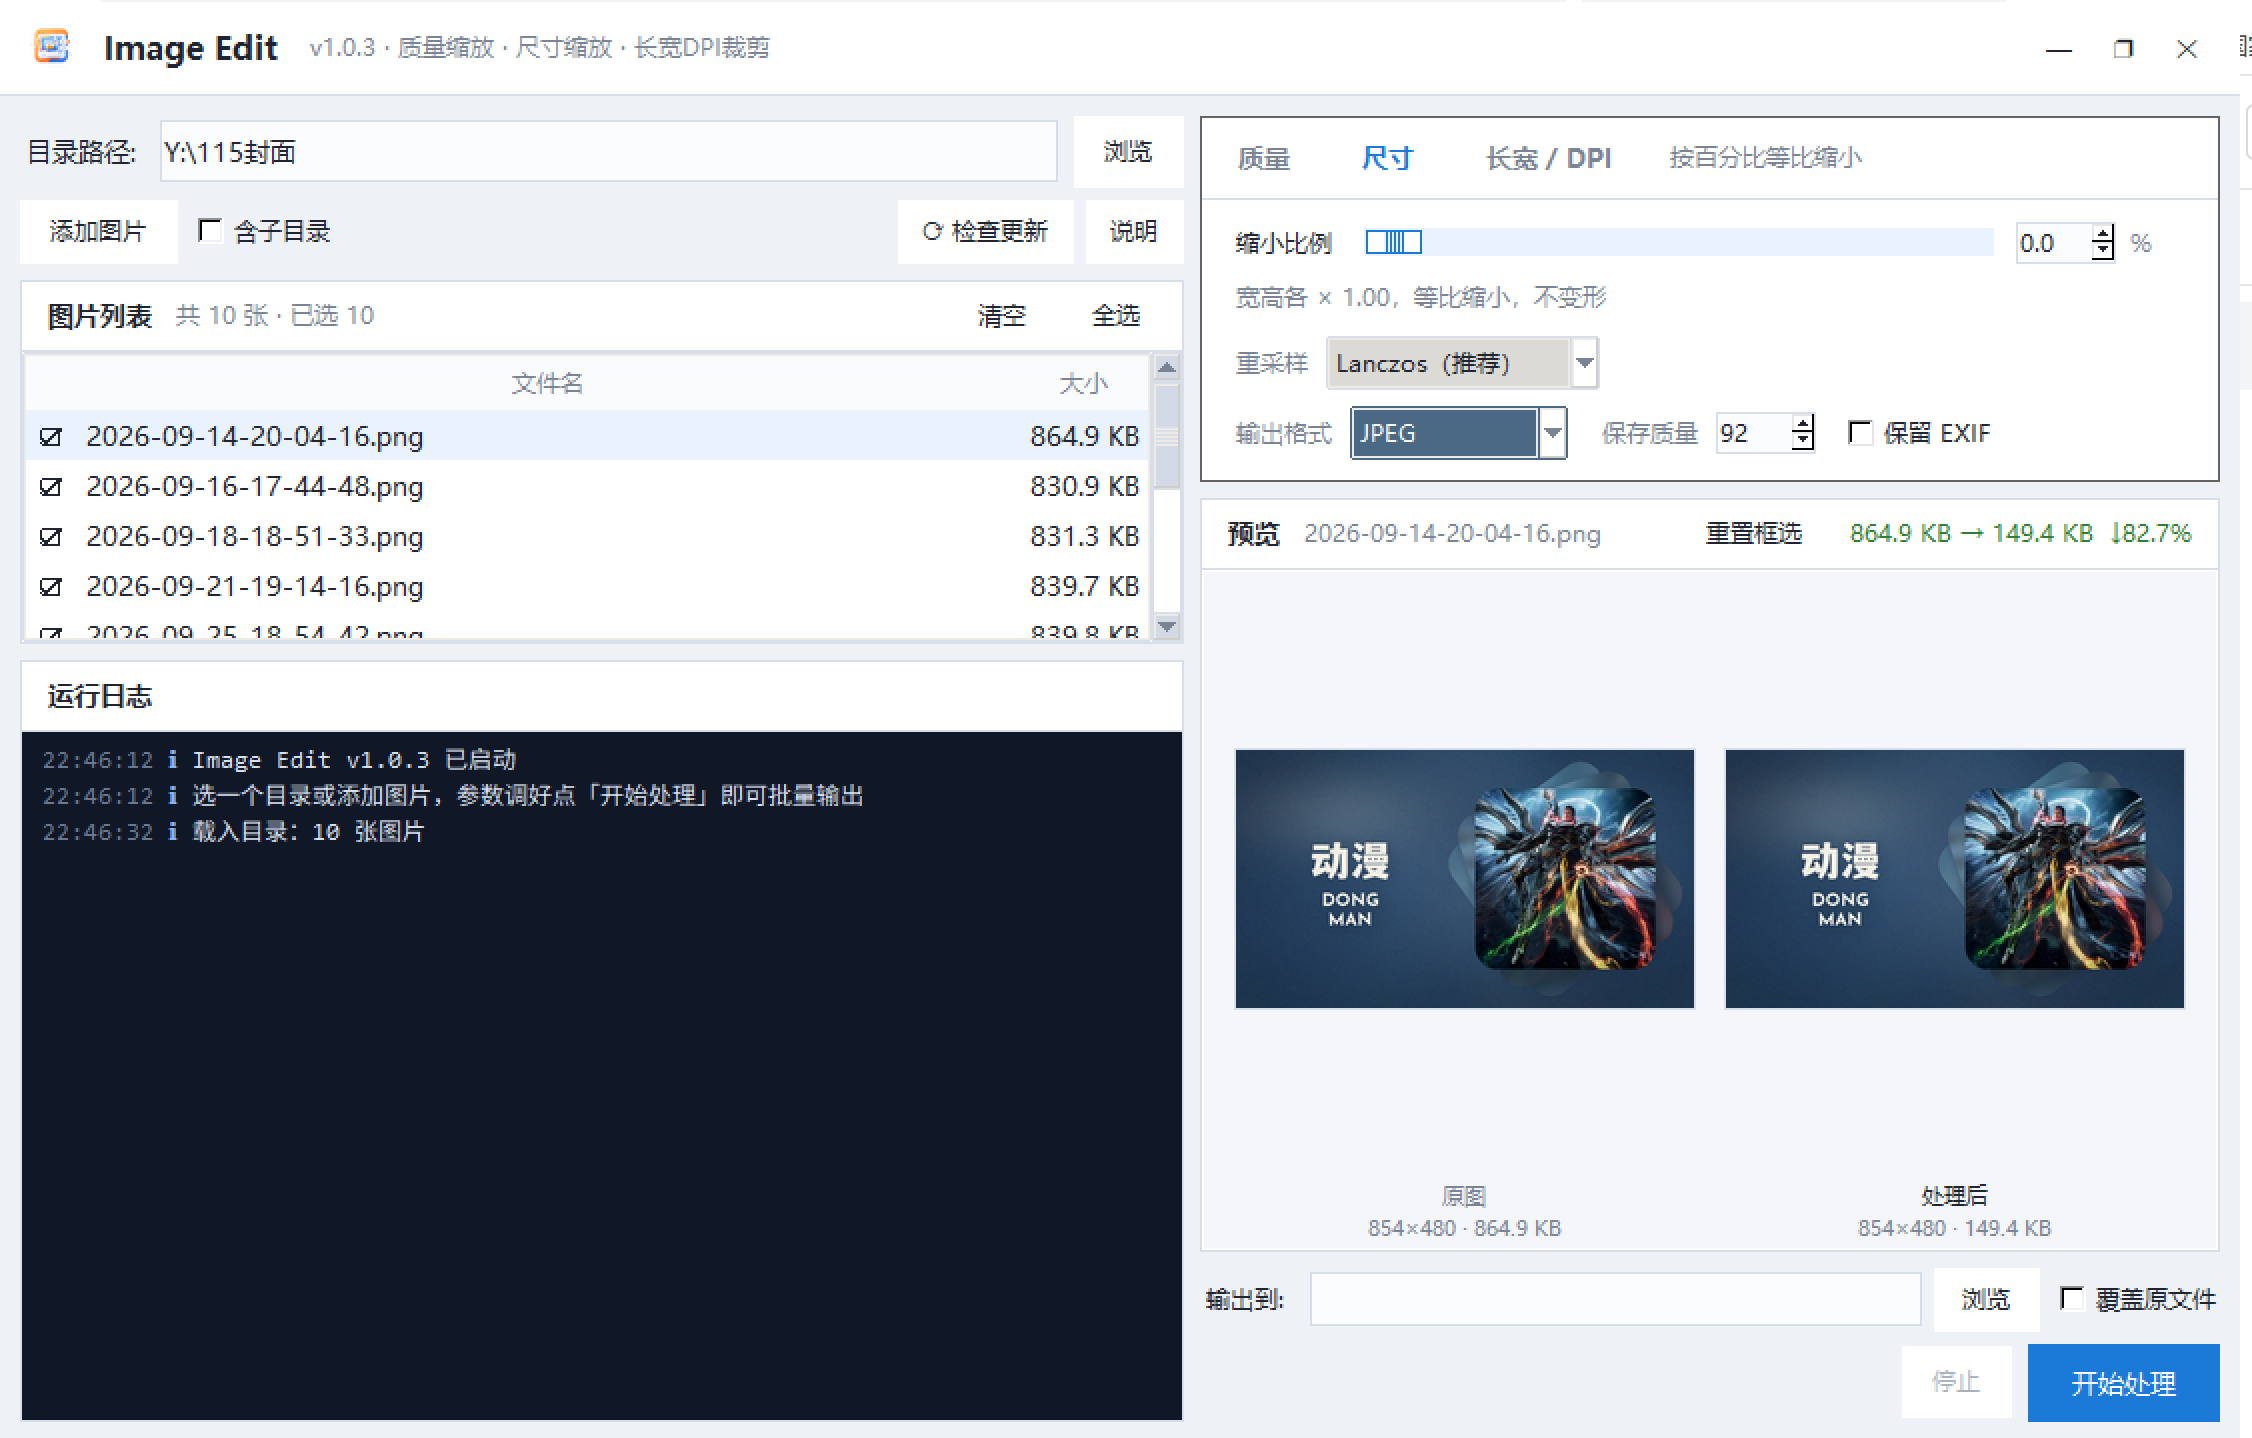
Task: Click the image list scrollbar down arrow
Action: 1167,627
